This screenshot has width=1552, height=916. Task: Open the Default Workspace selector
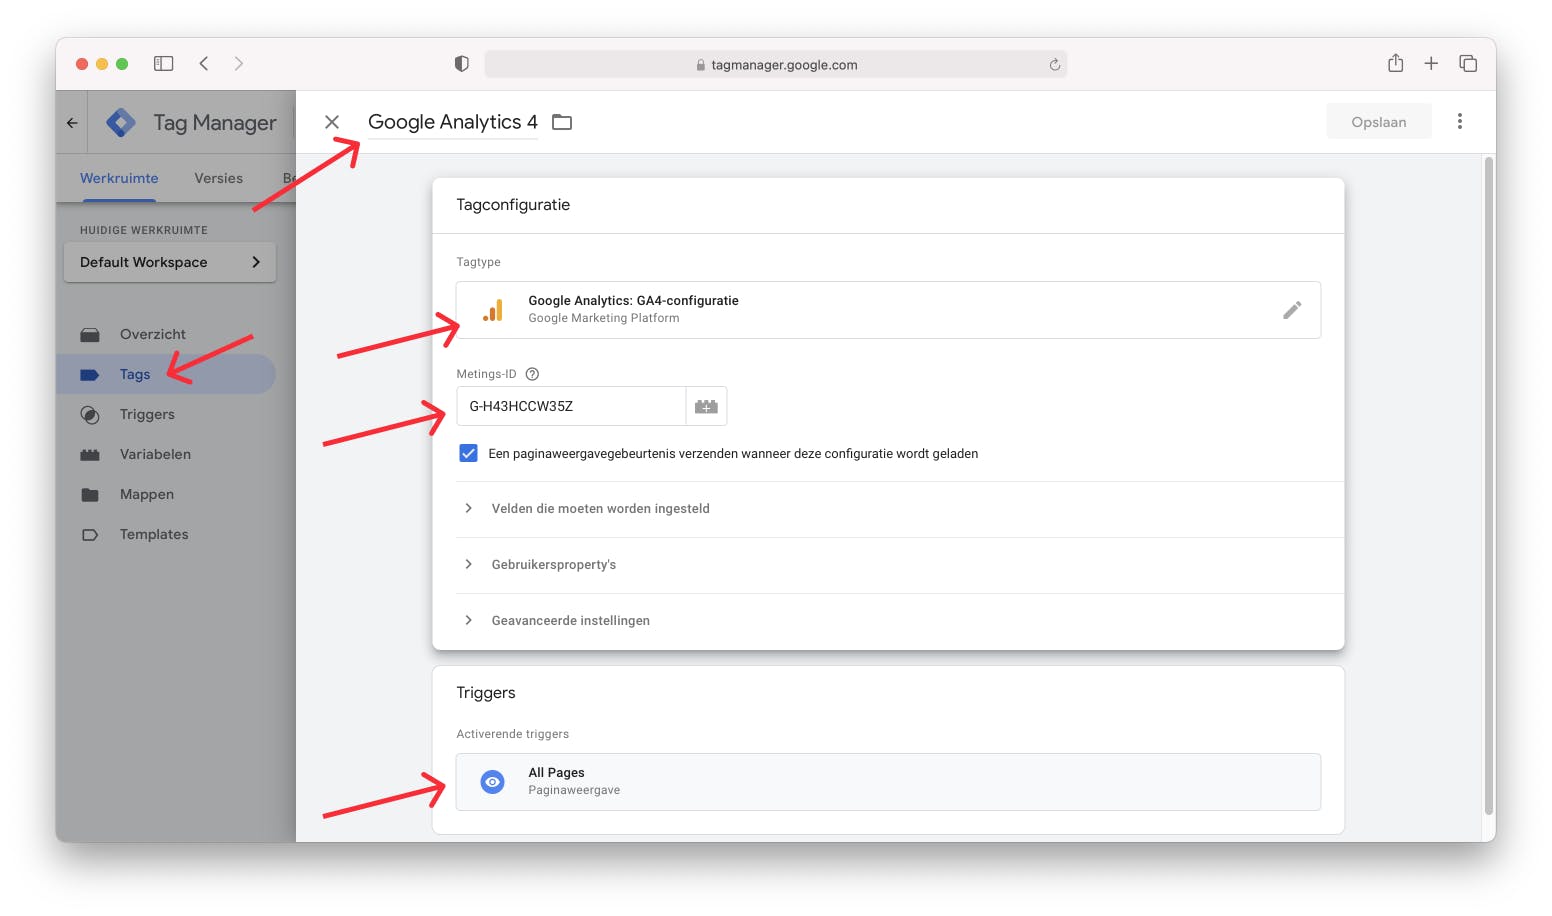click(170, 262)
